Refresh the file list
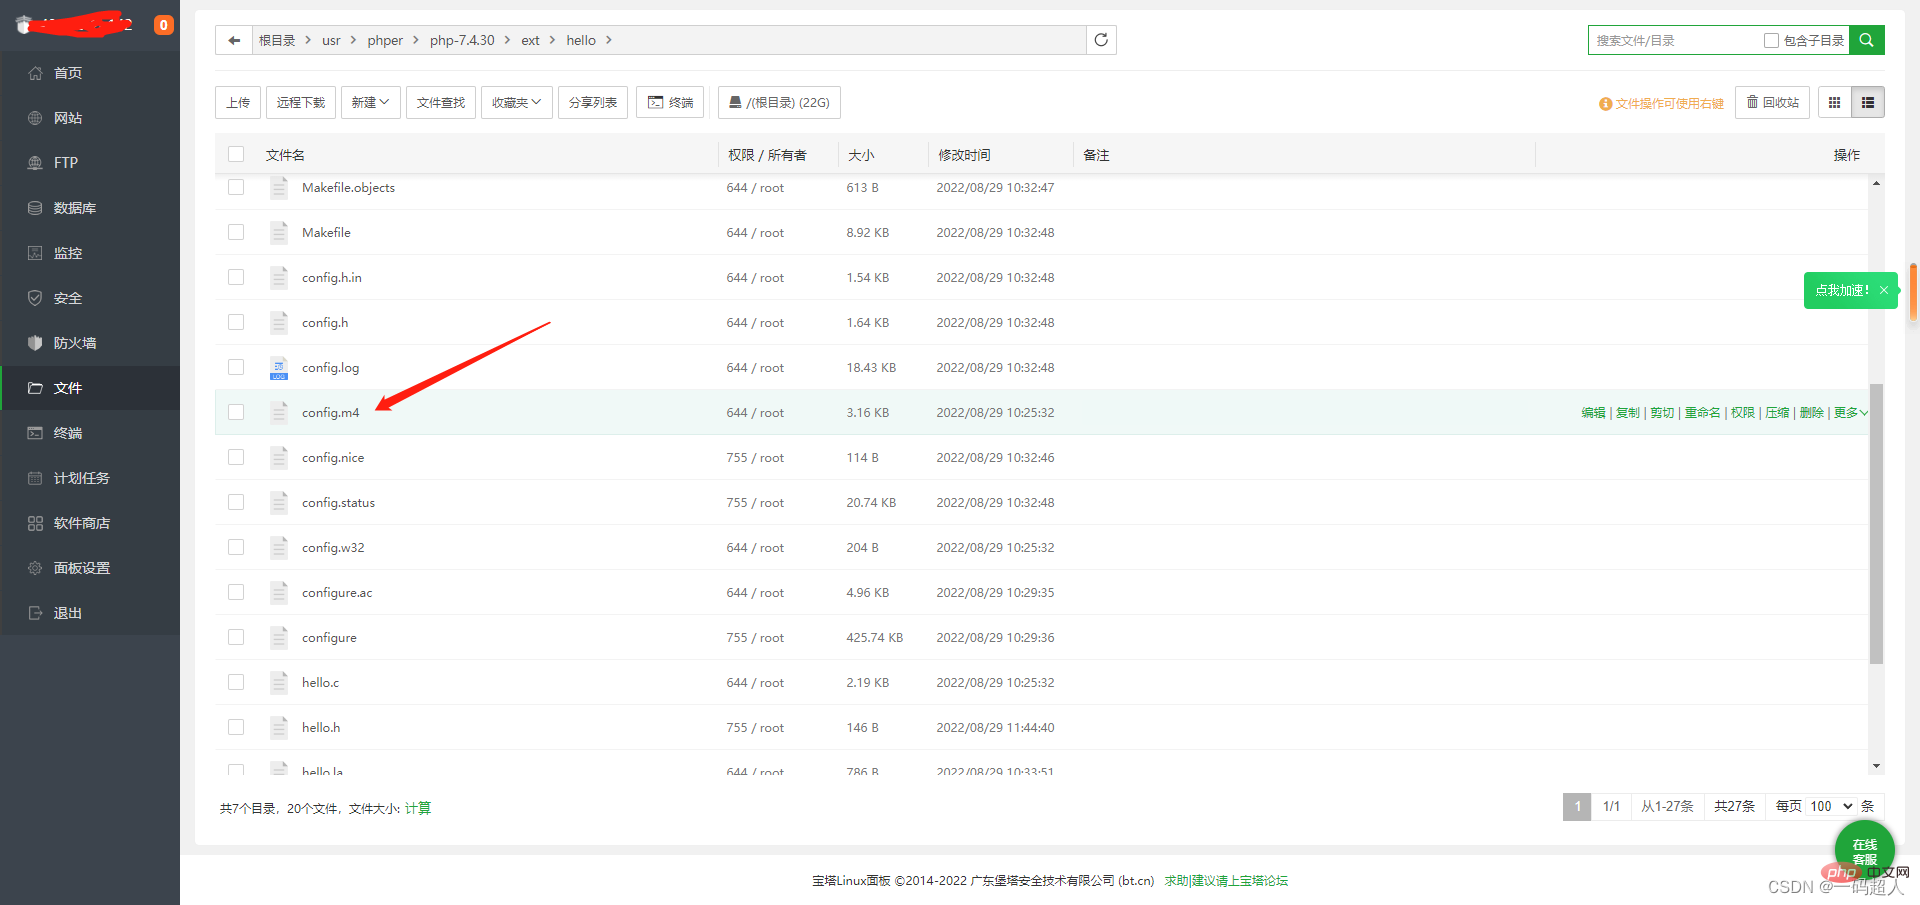1920x905 pixels. [1101, 40]
